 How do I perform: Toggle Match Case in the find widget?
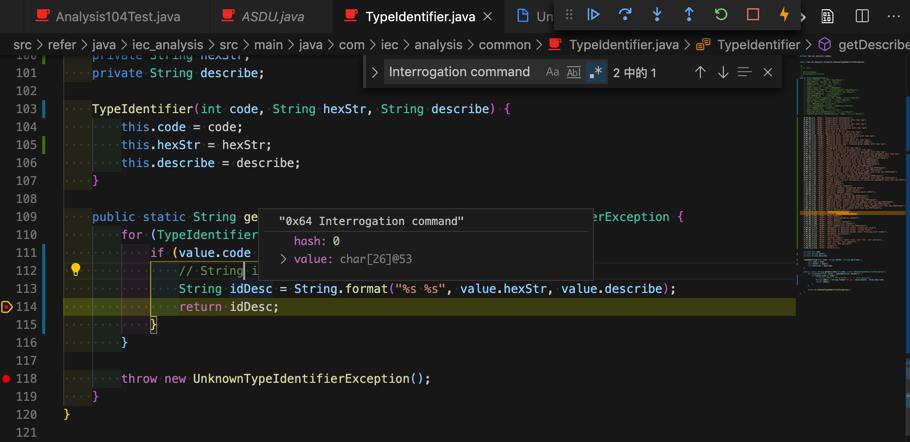tap(552, 73)
